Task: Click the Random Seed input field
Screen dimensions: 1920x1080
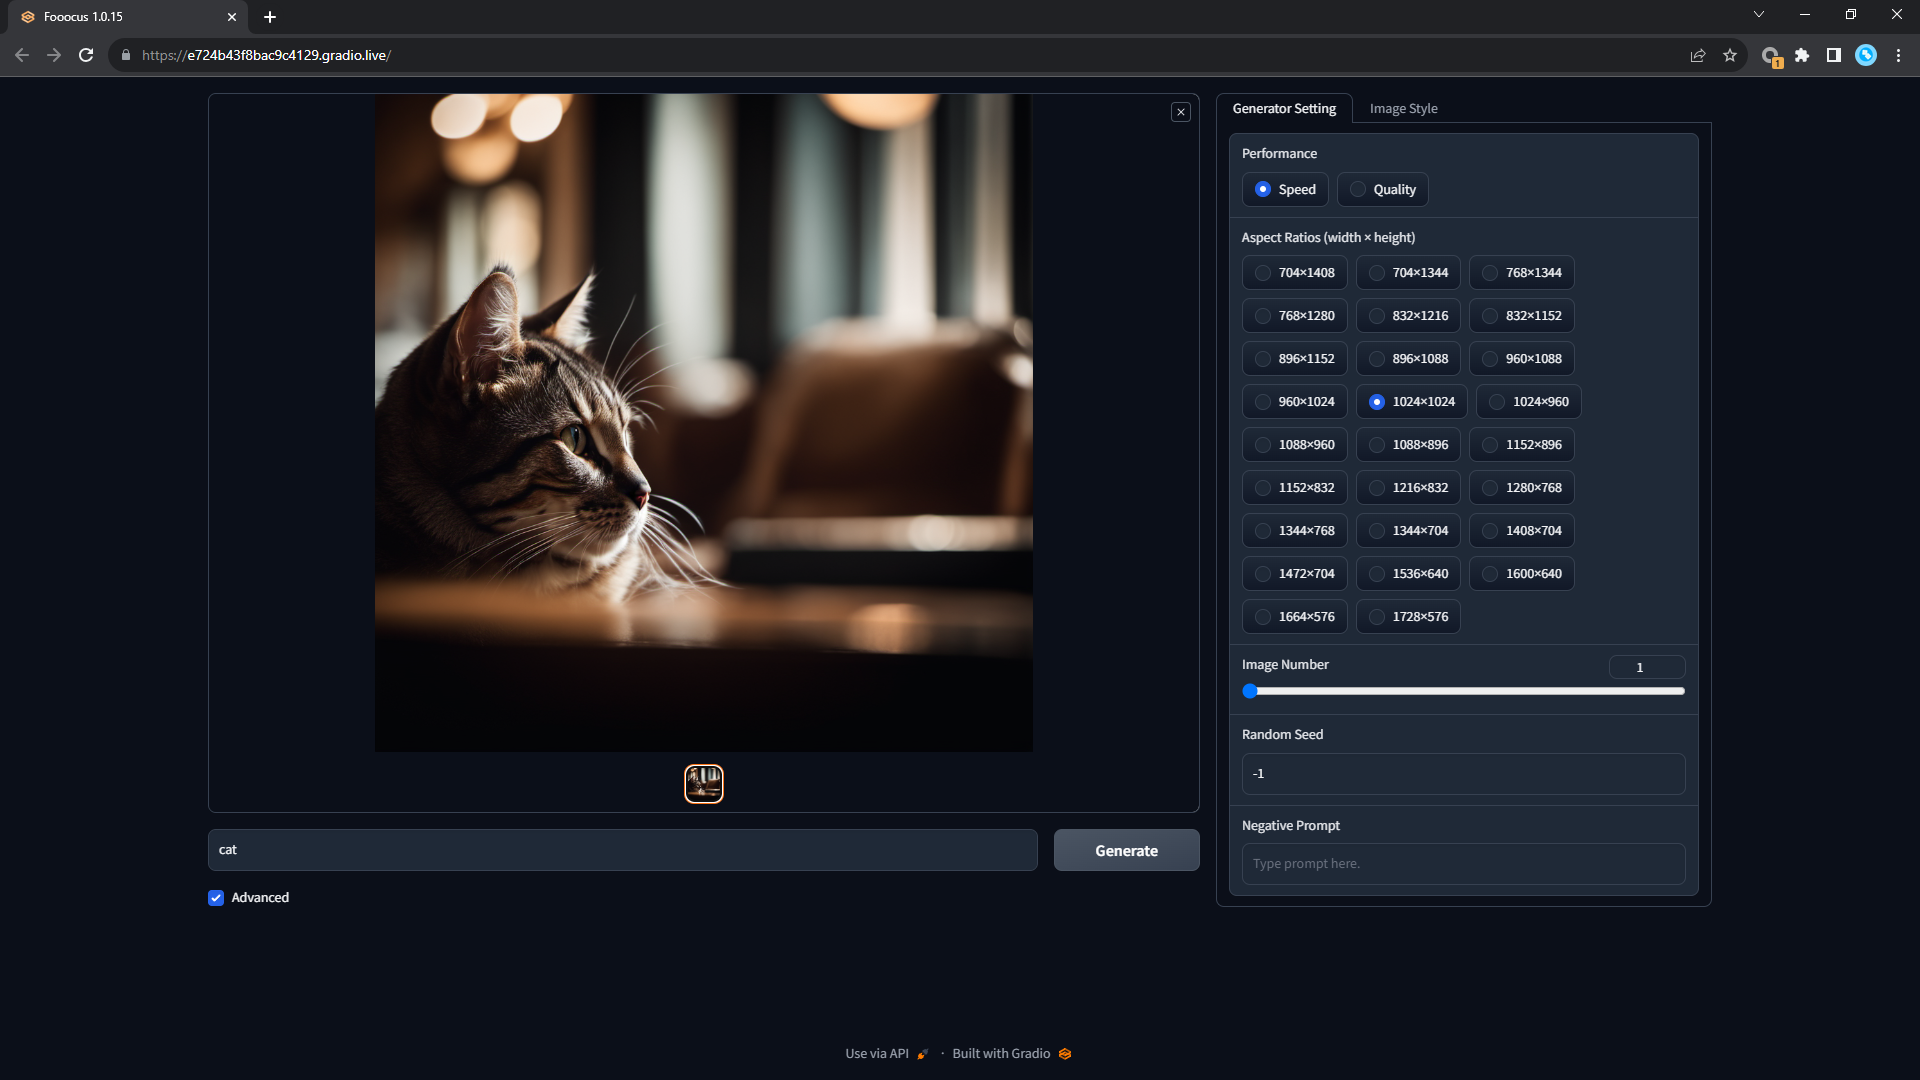Action: pos(1462,773)
